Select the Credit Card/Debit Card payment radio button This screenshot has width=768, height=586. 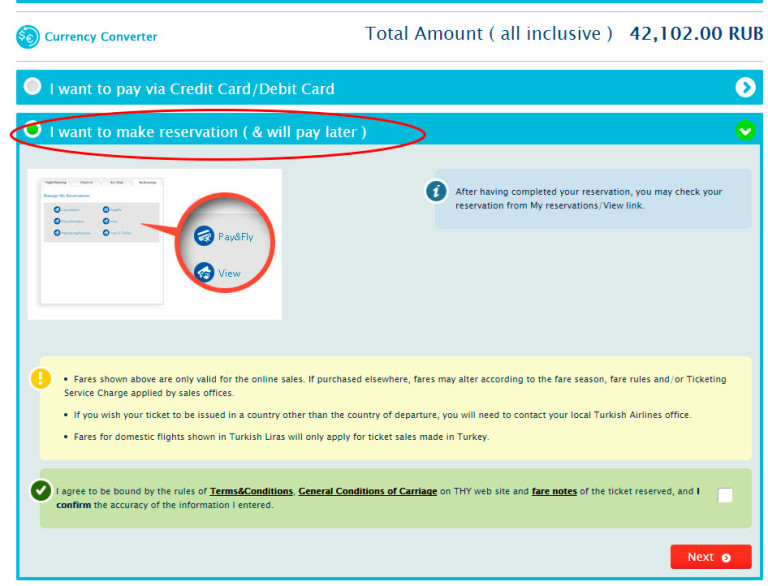click(x=33, y=87)
